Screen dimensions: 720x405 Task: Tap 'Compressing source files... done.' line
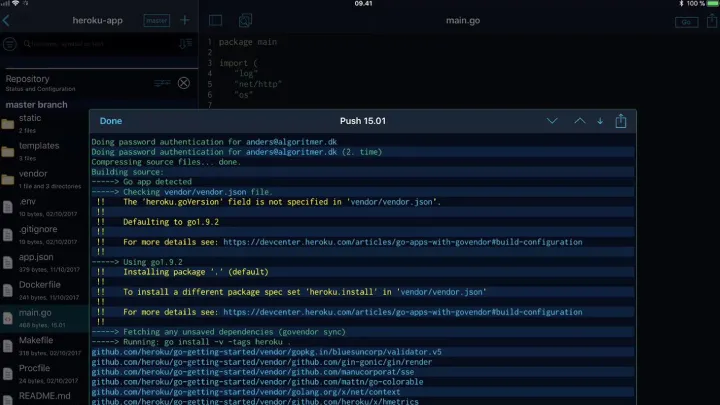coord(166,162)
